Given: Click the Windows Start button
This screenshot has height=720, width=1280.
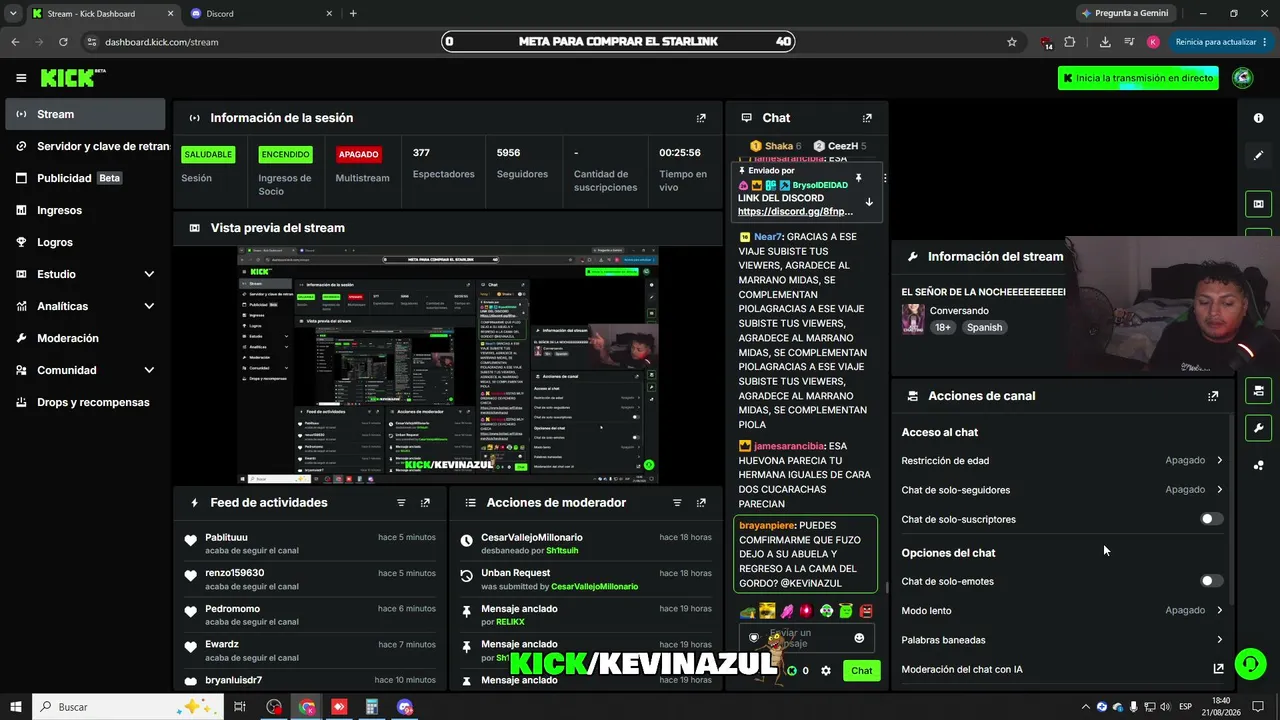Looking at the screenshot, I should [15, 707].
